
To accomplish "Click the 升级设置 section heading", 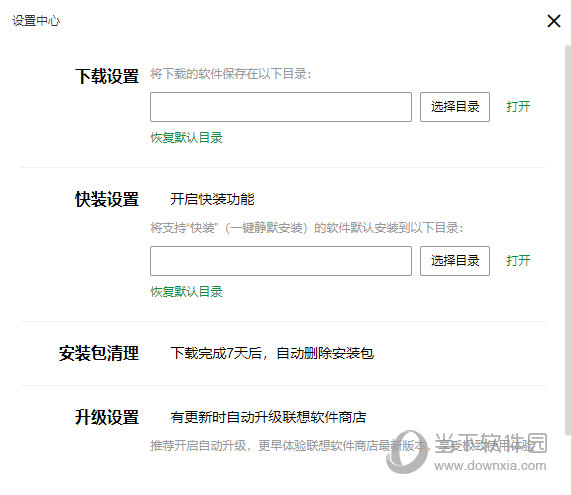I will pos(107,417).
